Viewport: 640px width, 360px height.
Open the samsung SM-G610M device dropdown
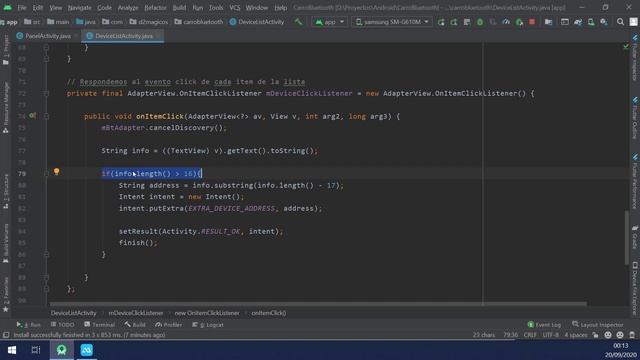coord(392,22)
